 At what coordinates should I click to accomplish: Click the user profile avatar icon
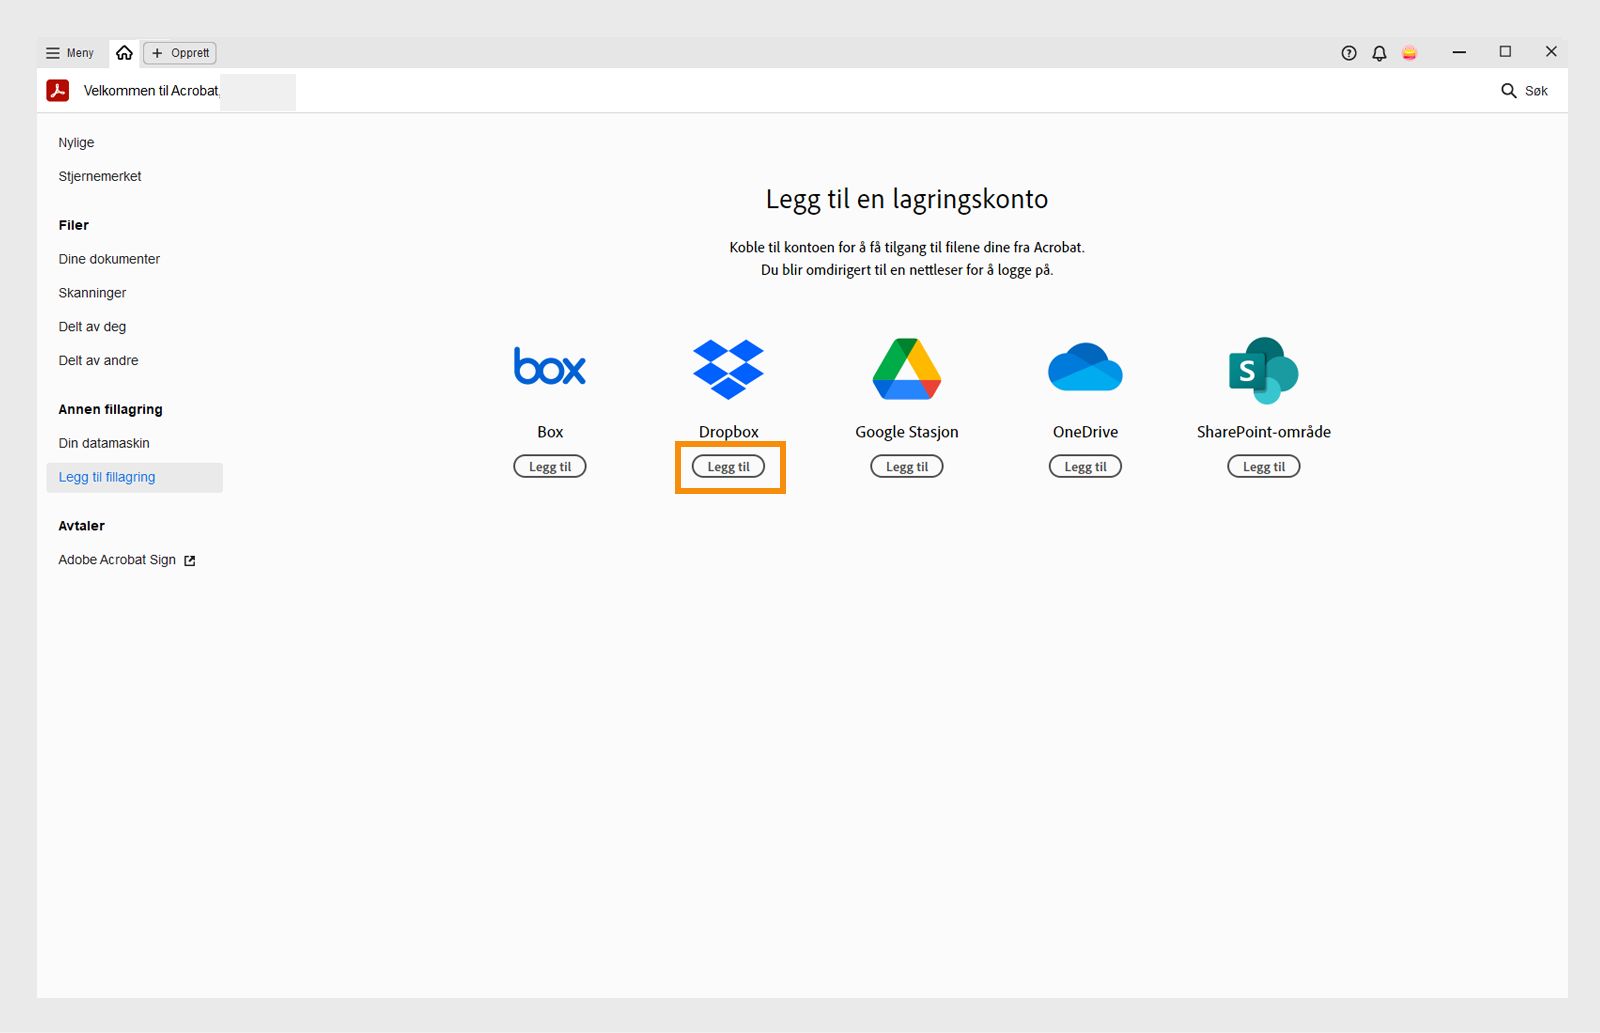(x=1409, y=53)
